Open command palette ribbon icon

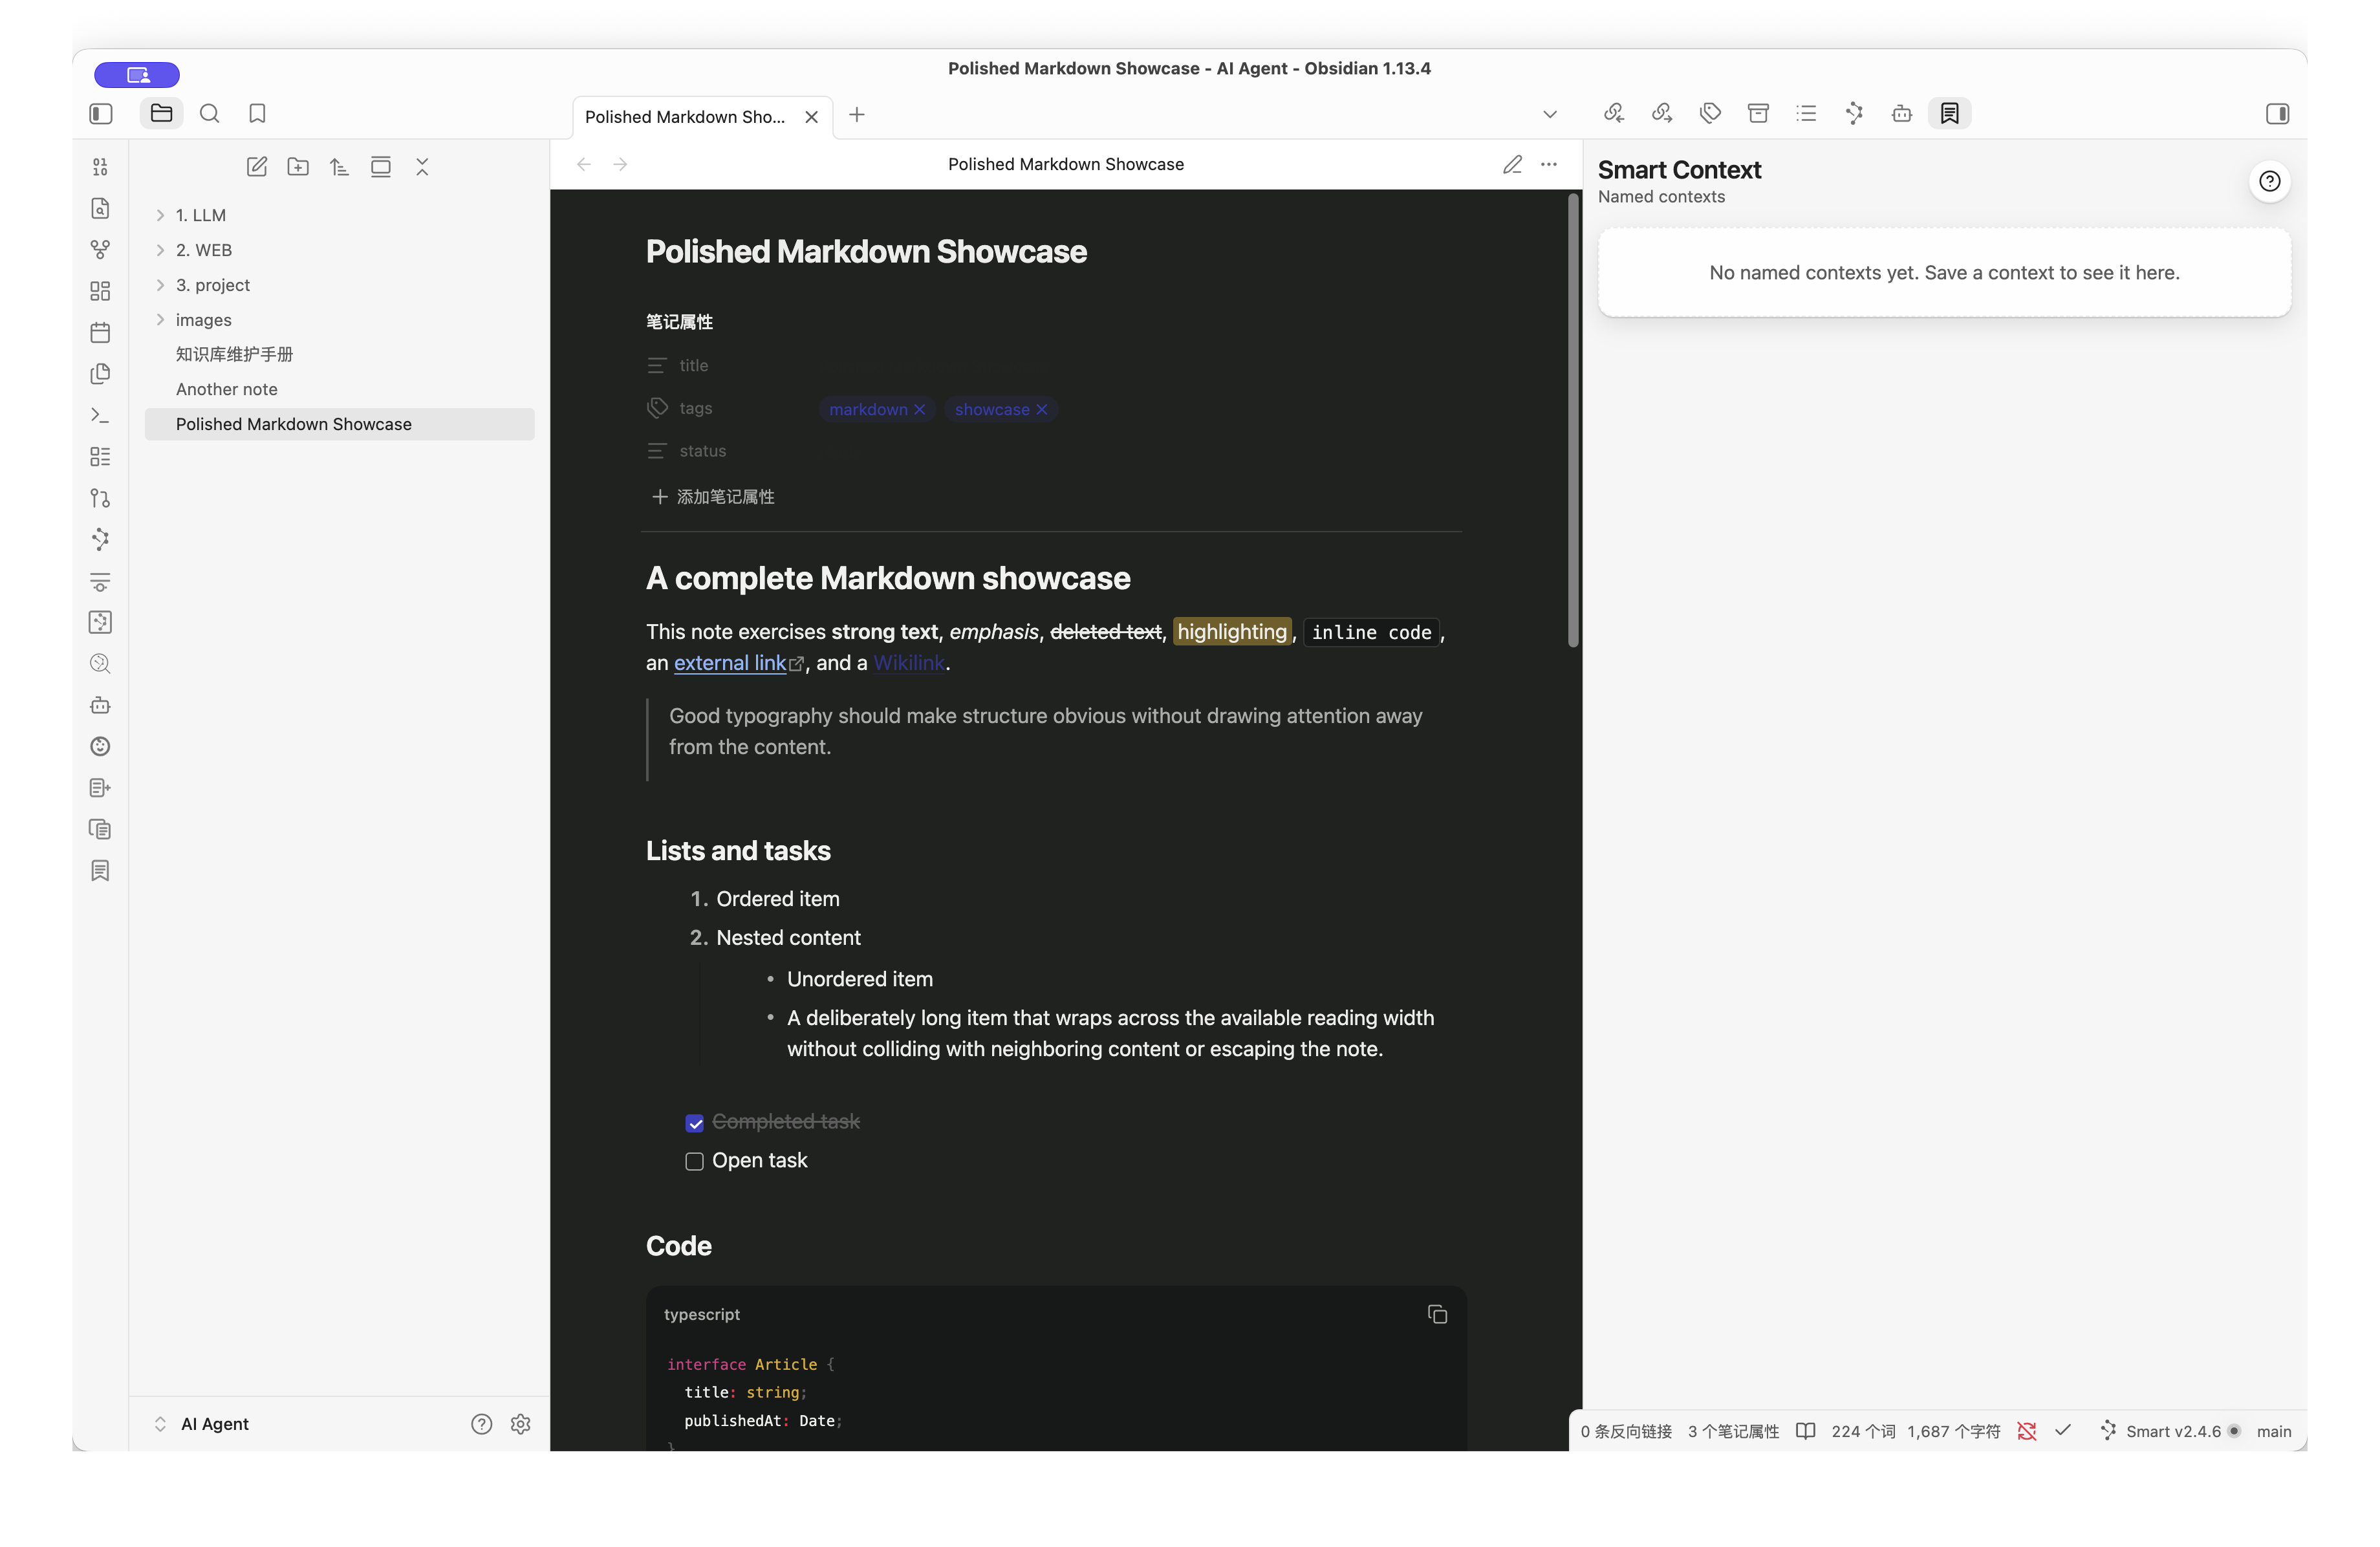tap(100, 415)
